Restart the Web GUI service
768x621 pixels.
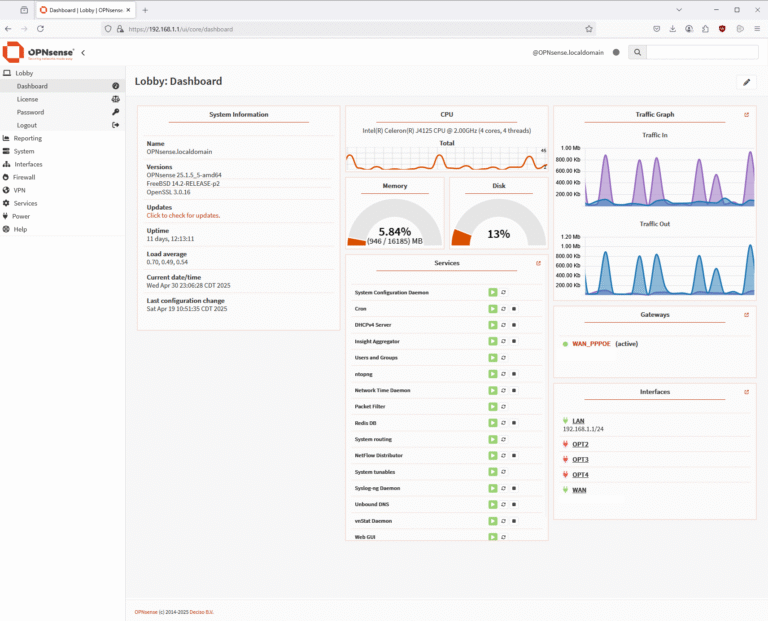504,537
